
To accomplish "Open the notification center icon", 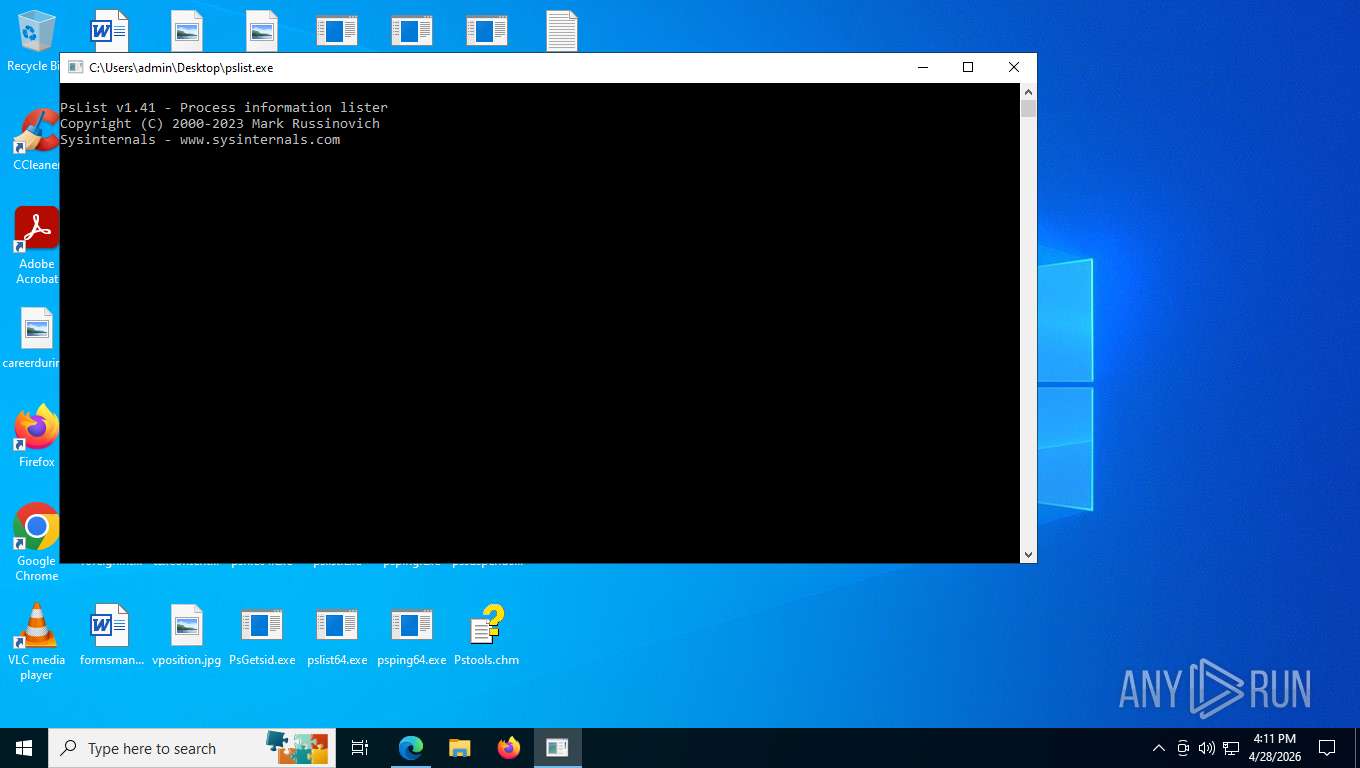I will (1327, 748).
